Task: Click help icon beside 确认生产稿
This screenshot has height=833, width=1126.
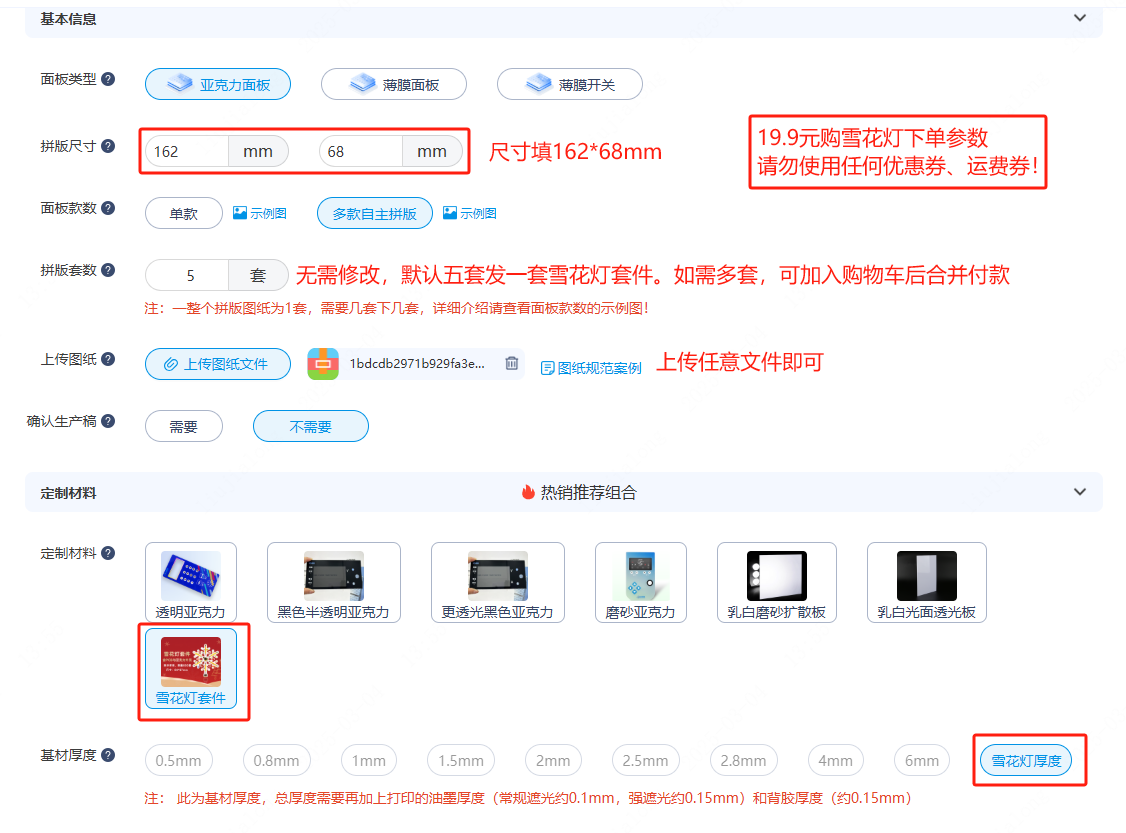Action: click(x=108, y=421)
